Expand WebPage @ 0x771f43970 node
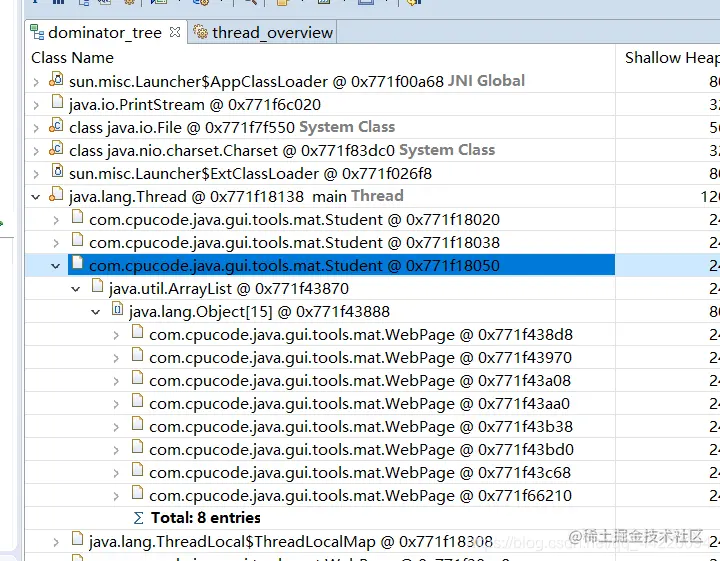The width and height of the screenshot is (720, 561). pyautogui.click(x=116, y=359)
